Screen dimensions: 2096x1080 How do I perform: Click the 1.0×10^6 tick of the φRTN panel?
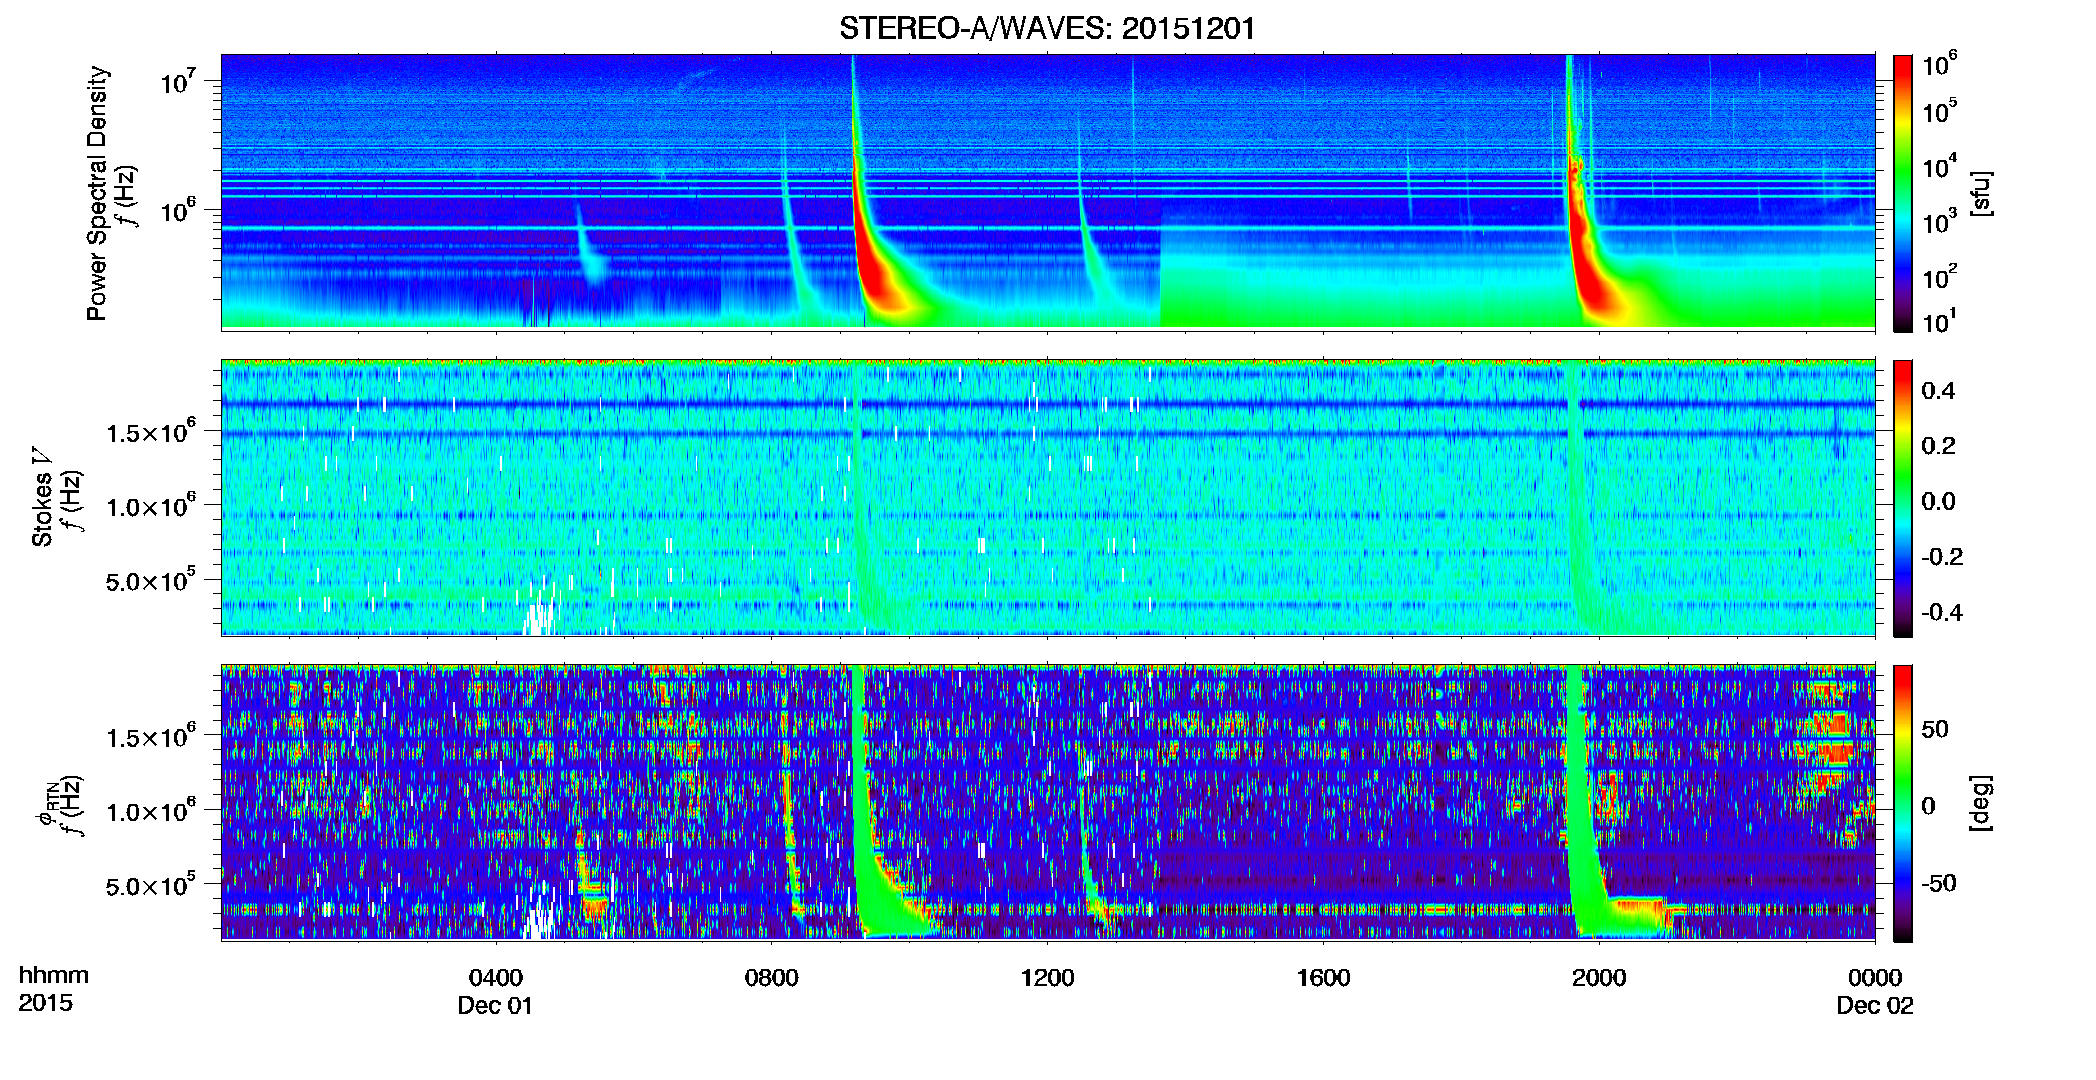[x=151, y=810]
